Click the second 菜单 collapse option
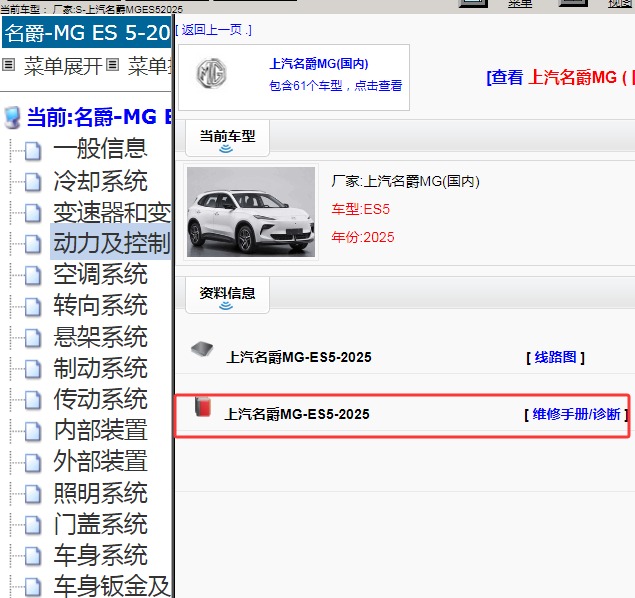 149,66
